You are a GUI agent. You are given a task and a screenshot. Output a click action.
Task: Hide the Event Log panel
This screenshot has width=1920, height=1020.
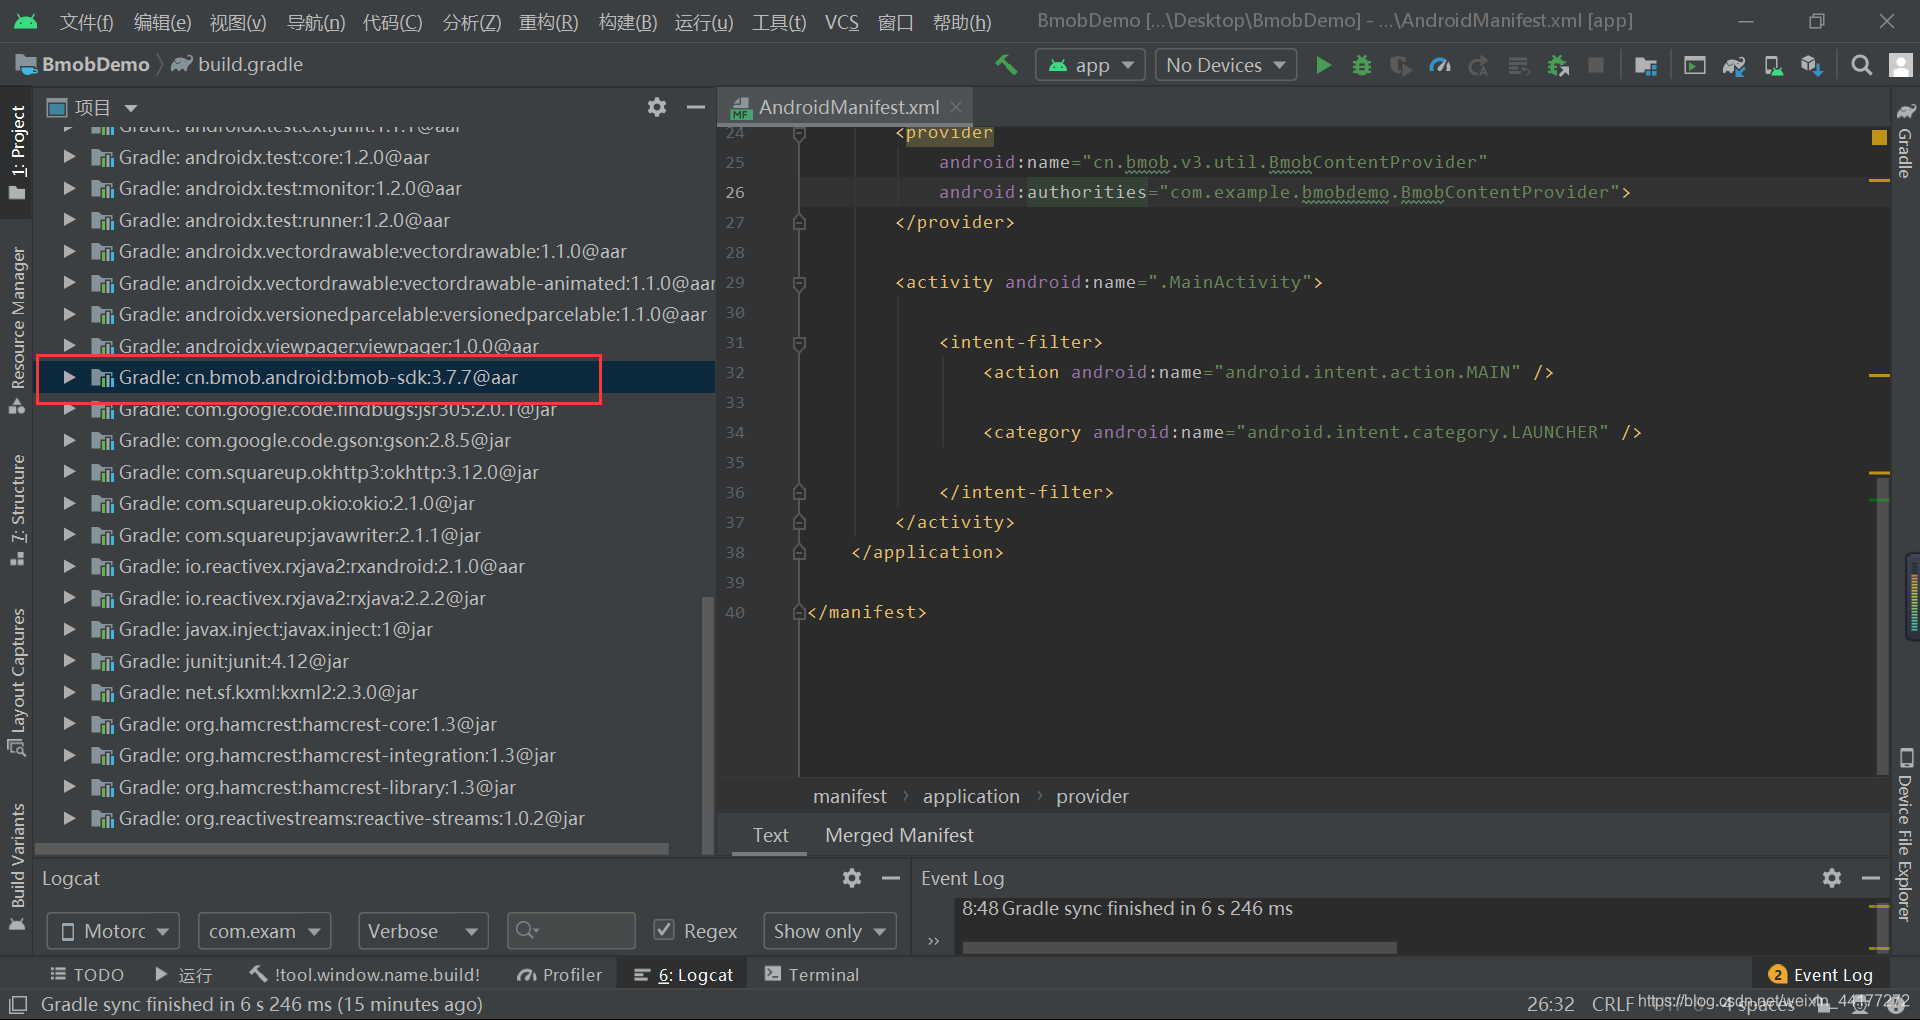coord(1871,878)
